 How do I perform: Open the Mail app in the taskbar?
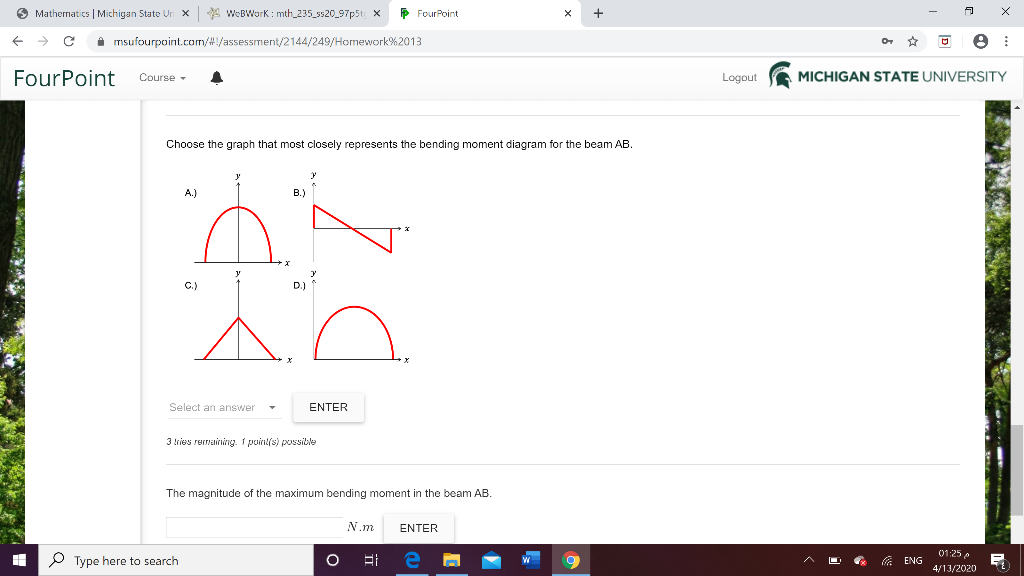click(491, 560)
